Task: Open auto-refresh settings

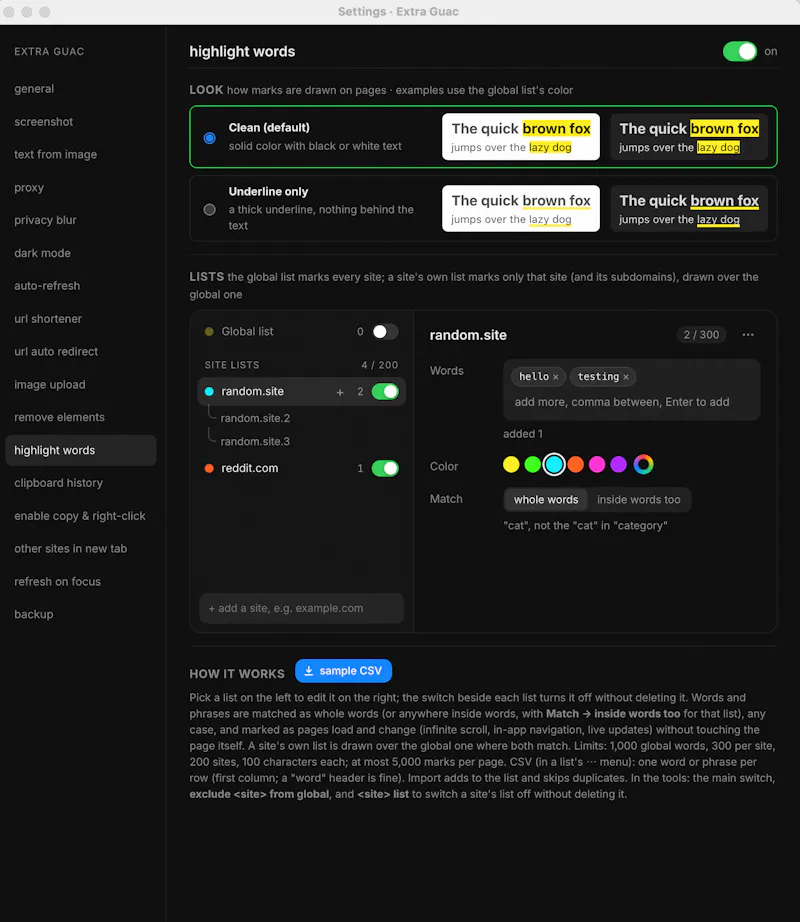Action: pyautogui.click(x=81, y=286)
